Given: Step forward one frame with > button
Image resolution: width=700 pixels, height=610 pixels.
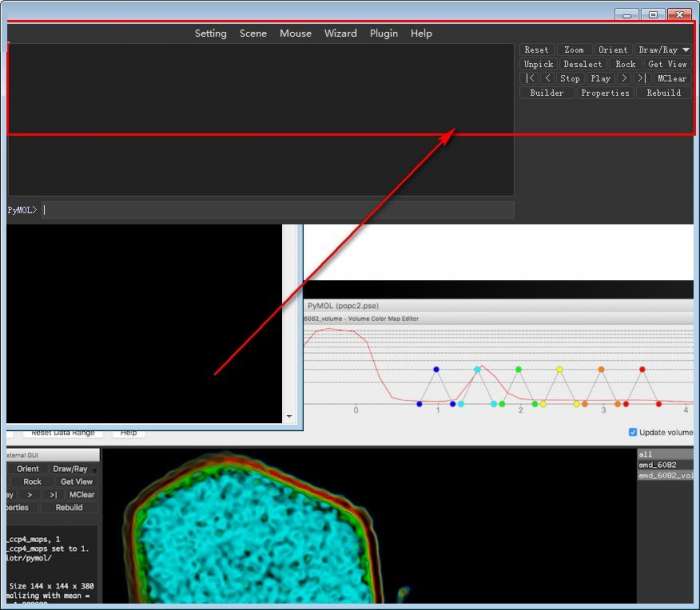Looking at the screenshot, I should click(624, 78).
